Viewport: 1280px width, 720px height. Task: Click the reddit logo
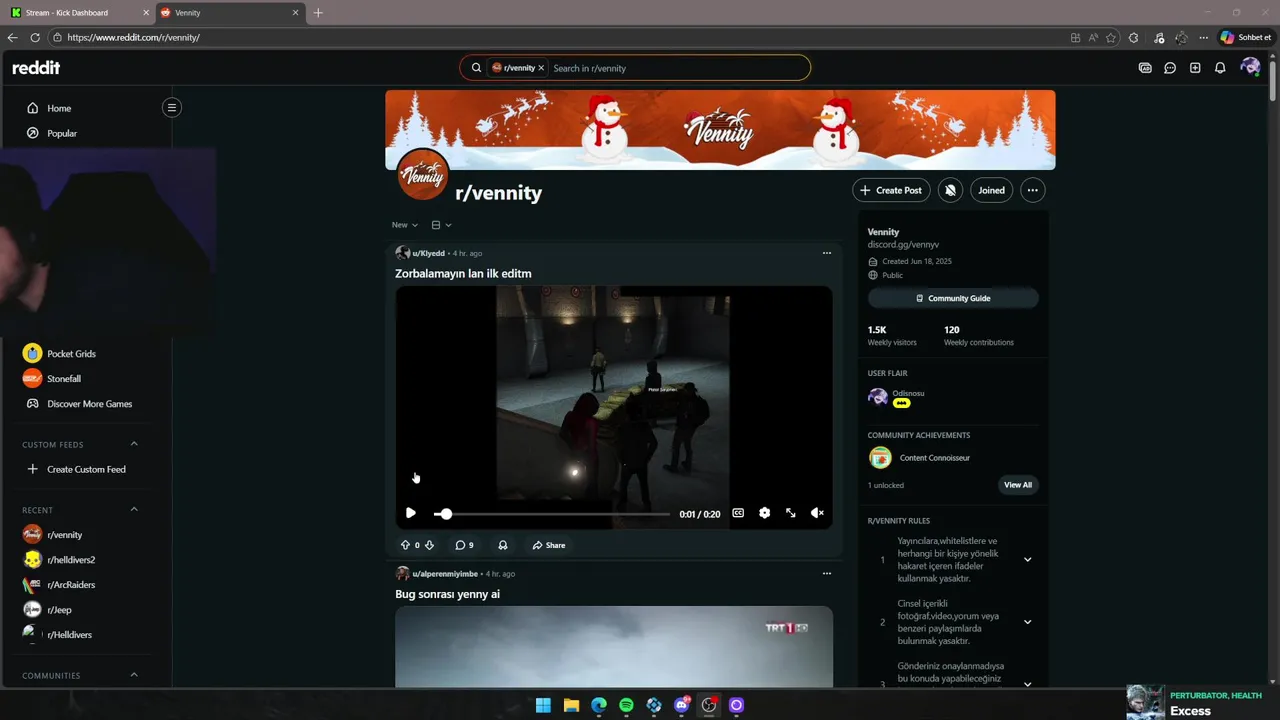(36, 68)
